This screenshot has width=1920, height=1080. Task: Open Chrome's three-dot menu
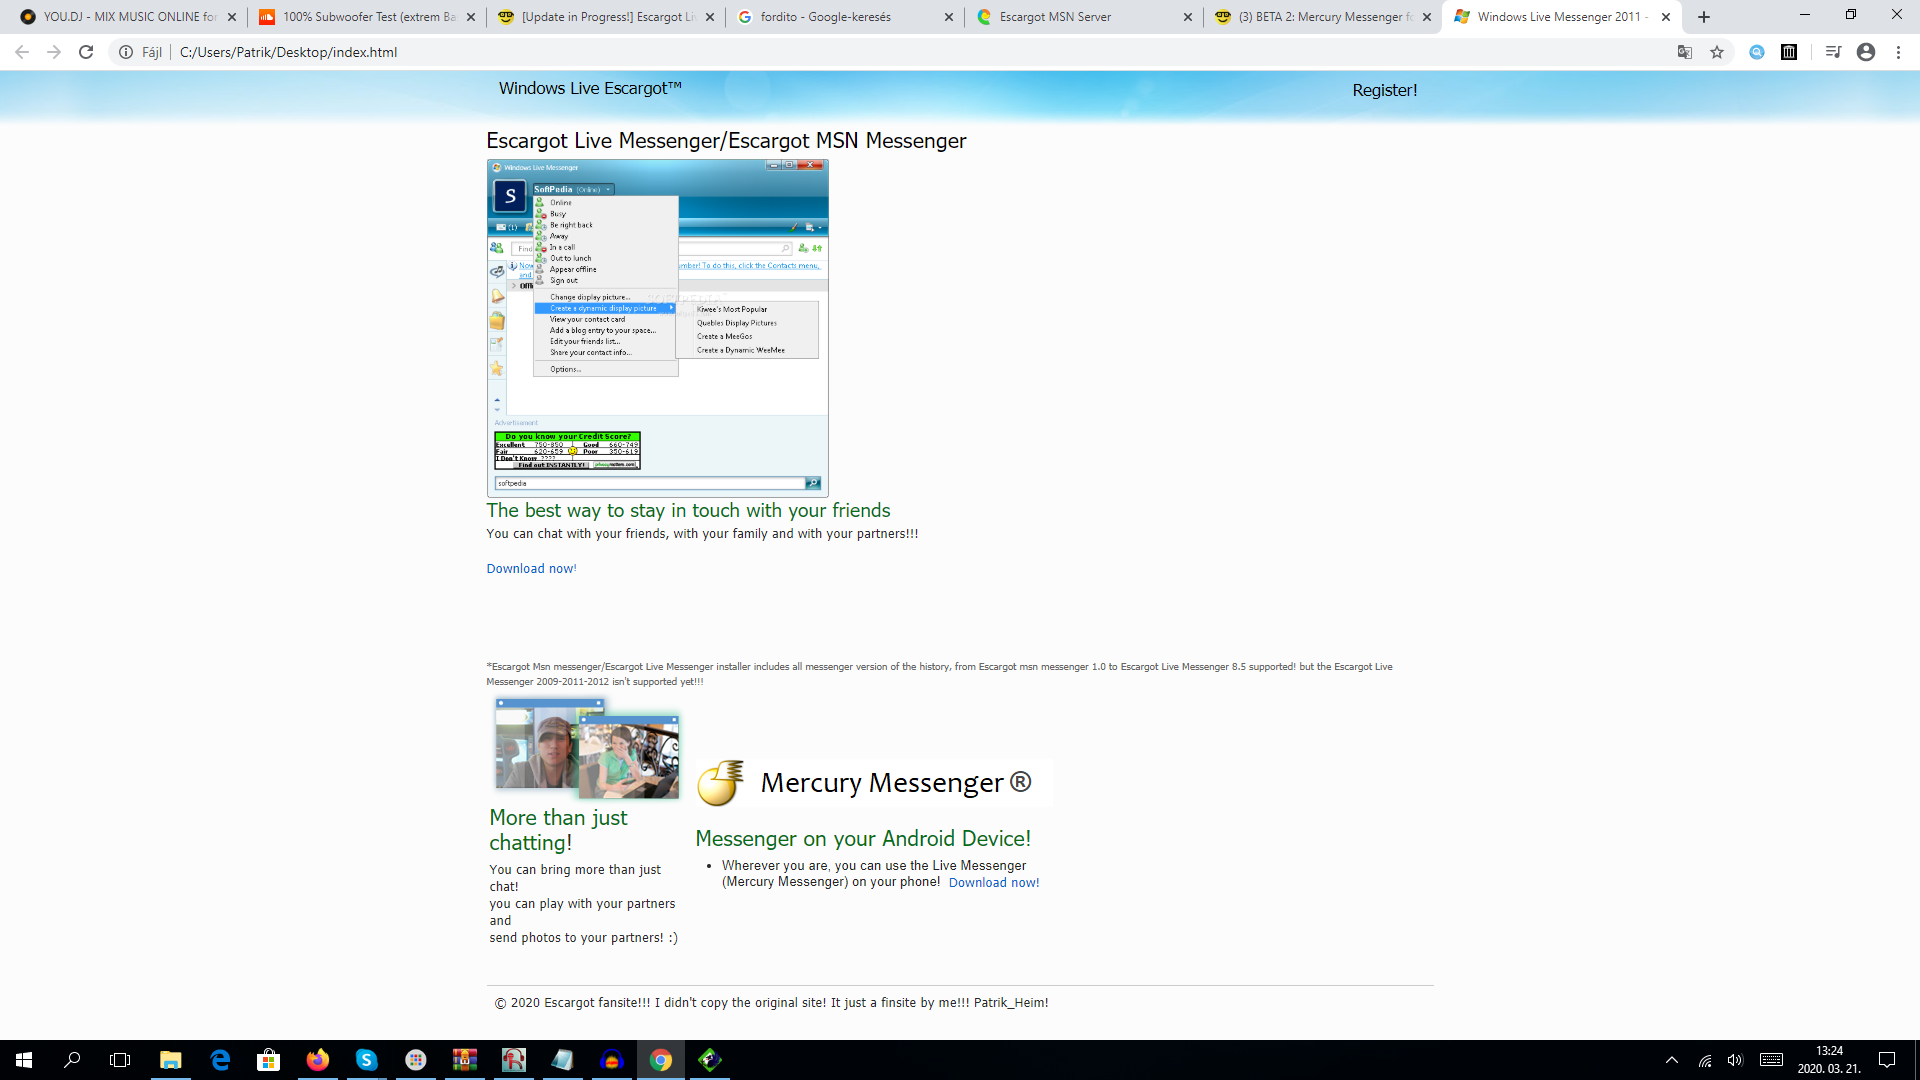(1898, 52)
